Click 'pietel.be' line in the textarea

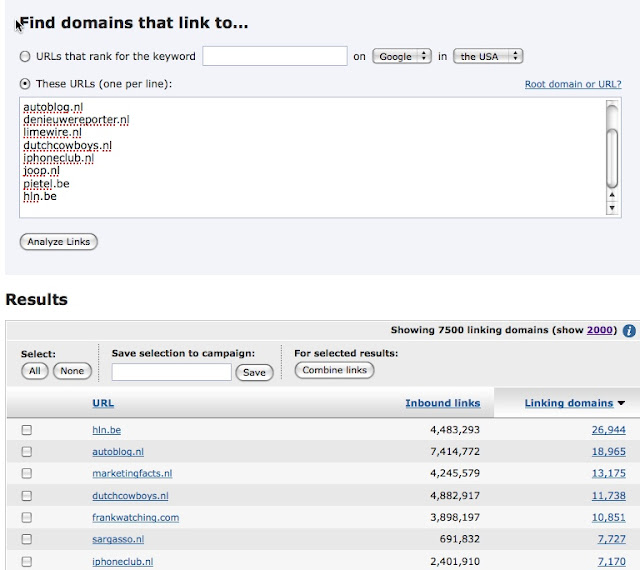[x=46, y=184]
